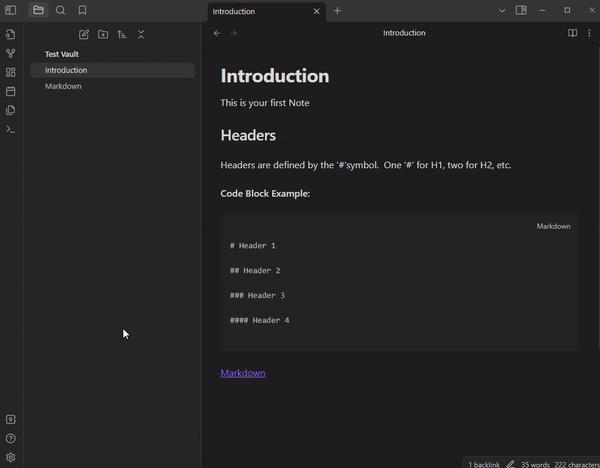Follow the Markdown internal link

(243, 373)
